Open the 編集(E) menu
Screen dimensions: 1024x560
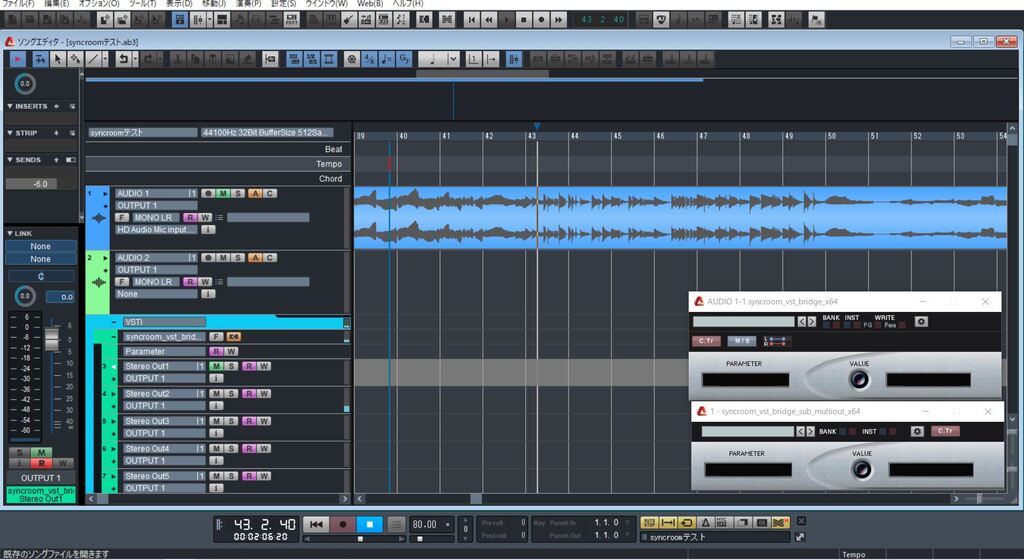click(x=56, y=3)
